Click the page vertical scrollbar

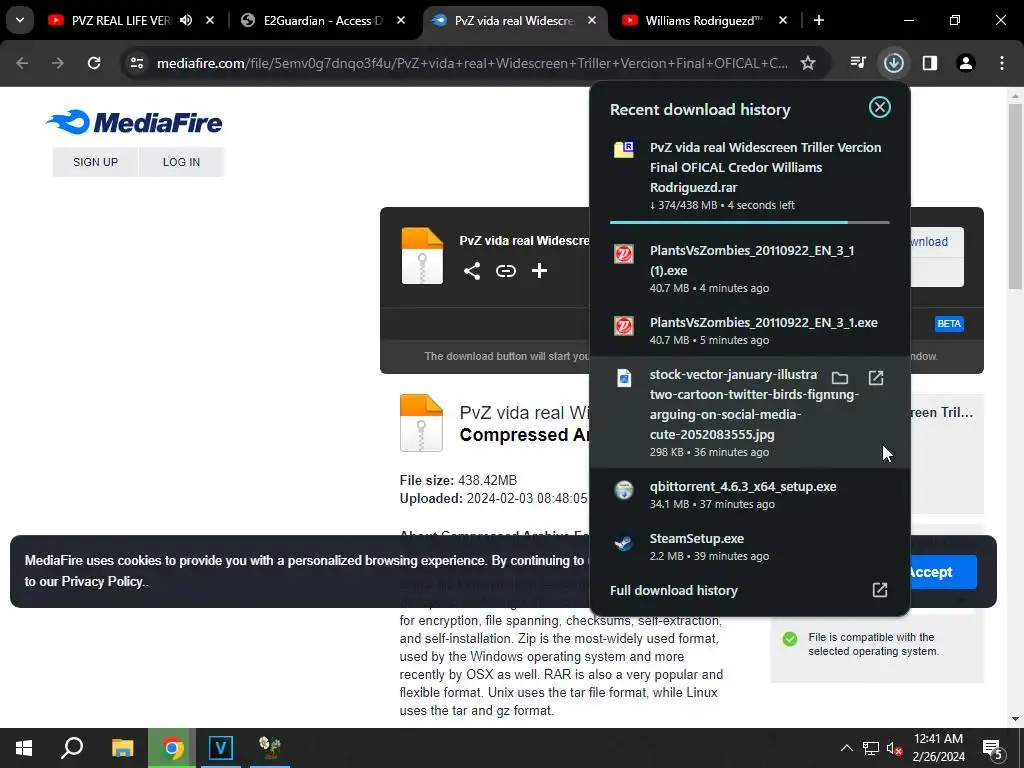tap(1015, 196)
